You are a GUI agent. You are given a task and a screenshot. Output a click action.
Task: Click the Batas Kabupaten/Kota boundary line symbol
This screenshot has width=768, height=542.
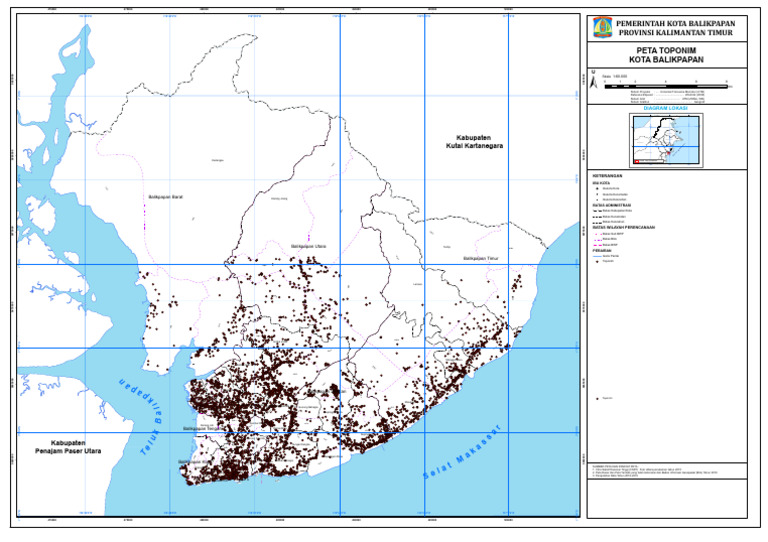596,211
